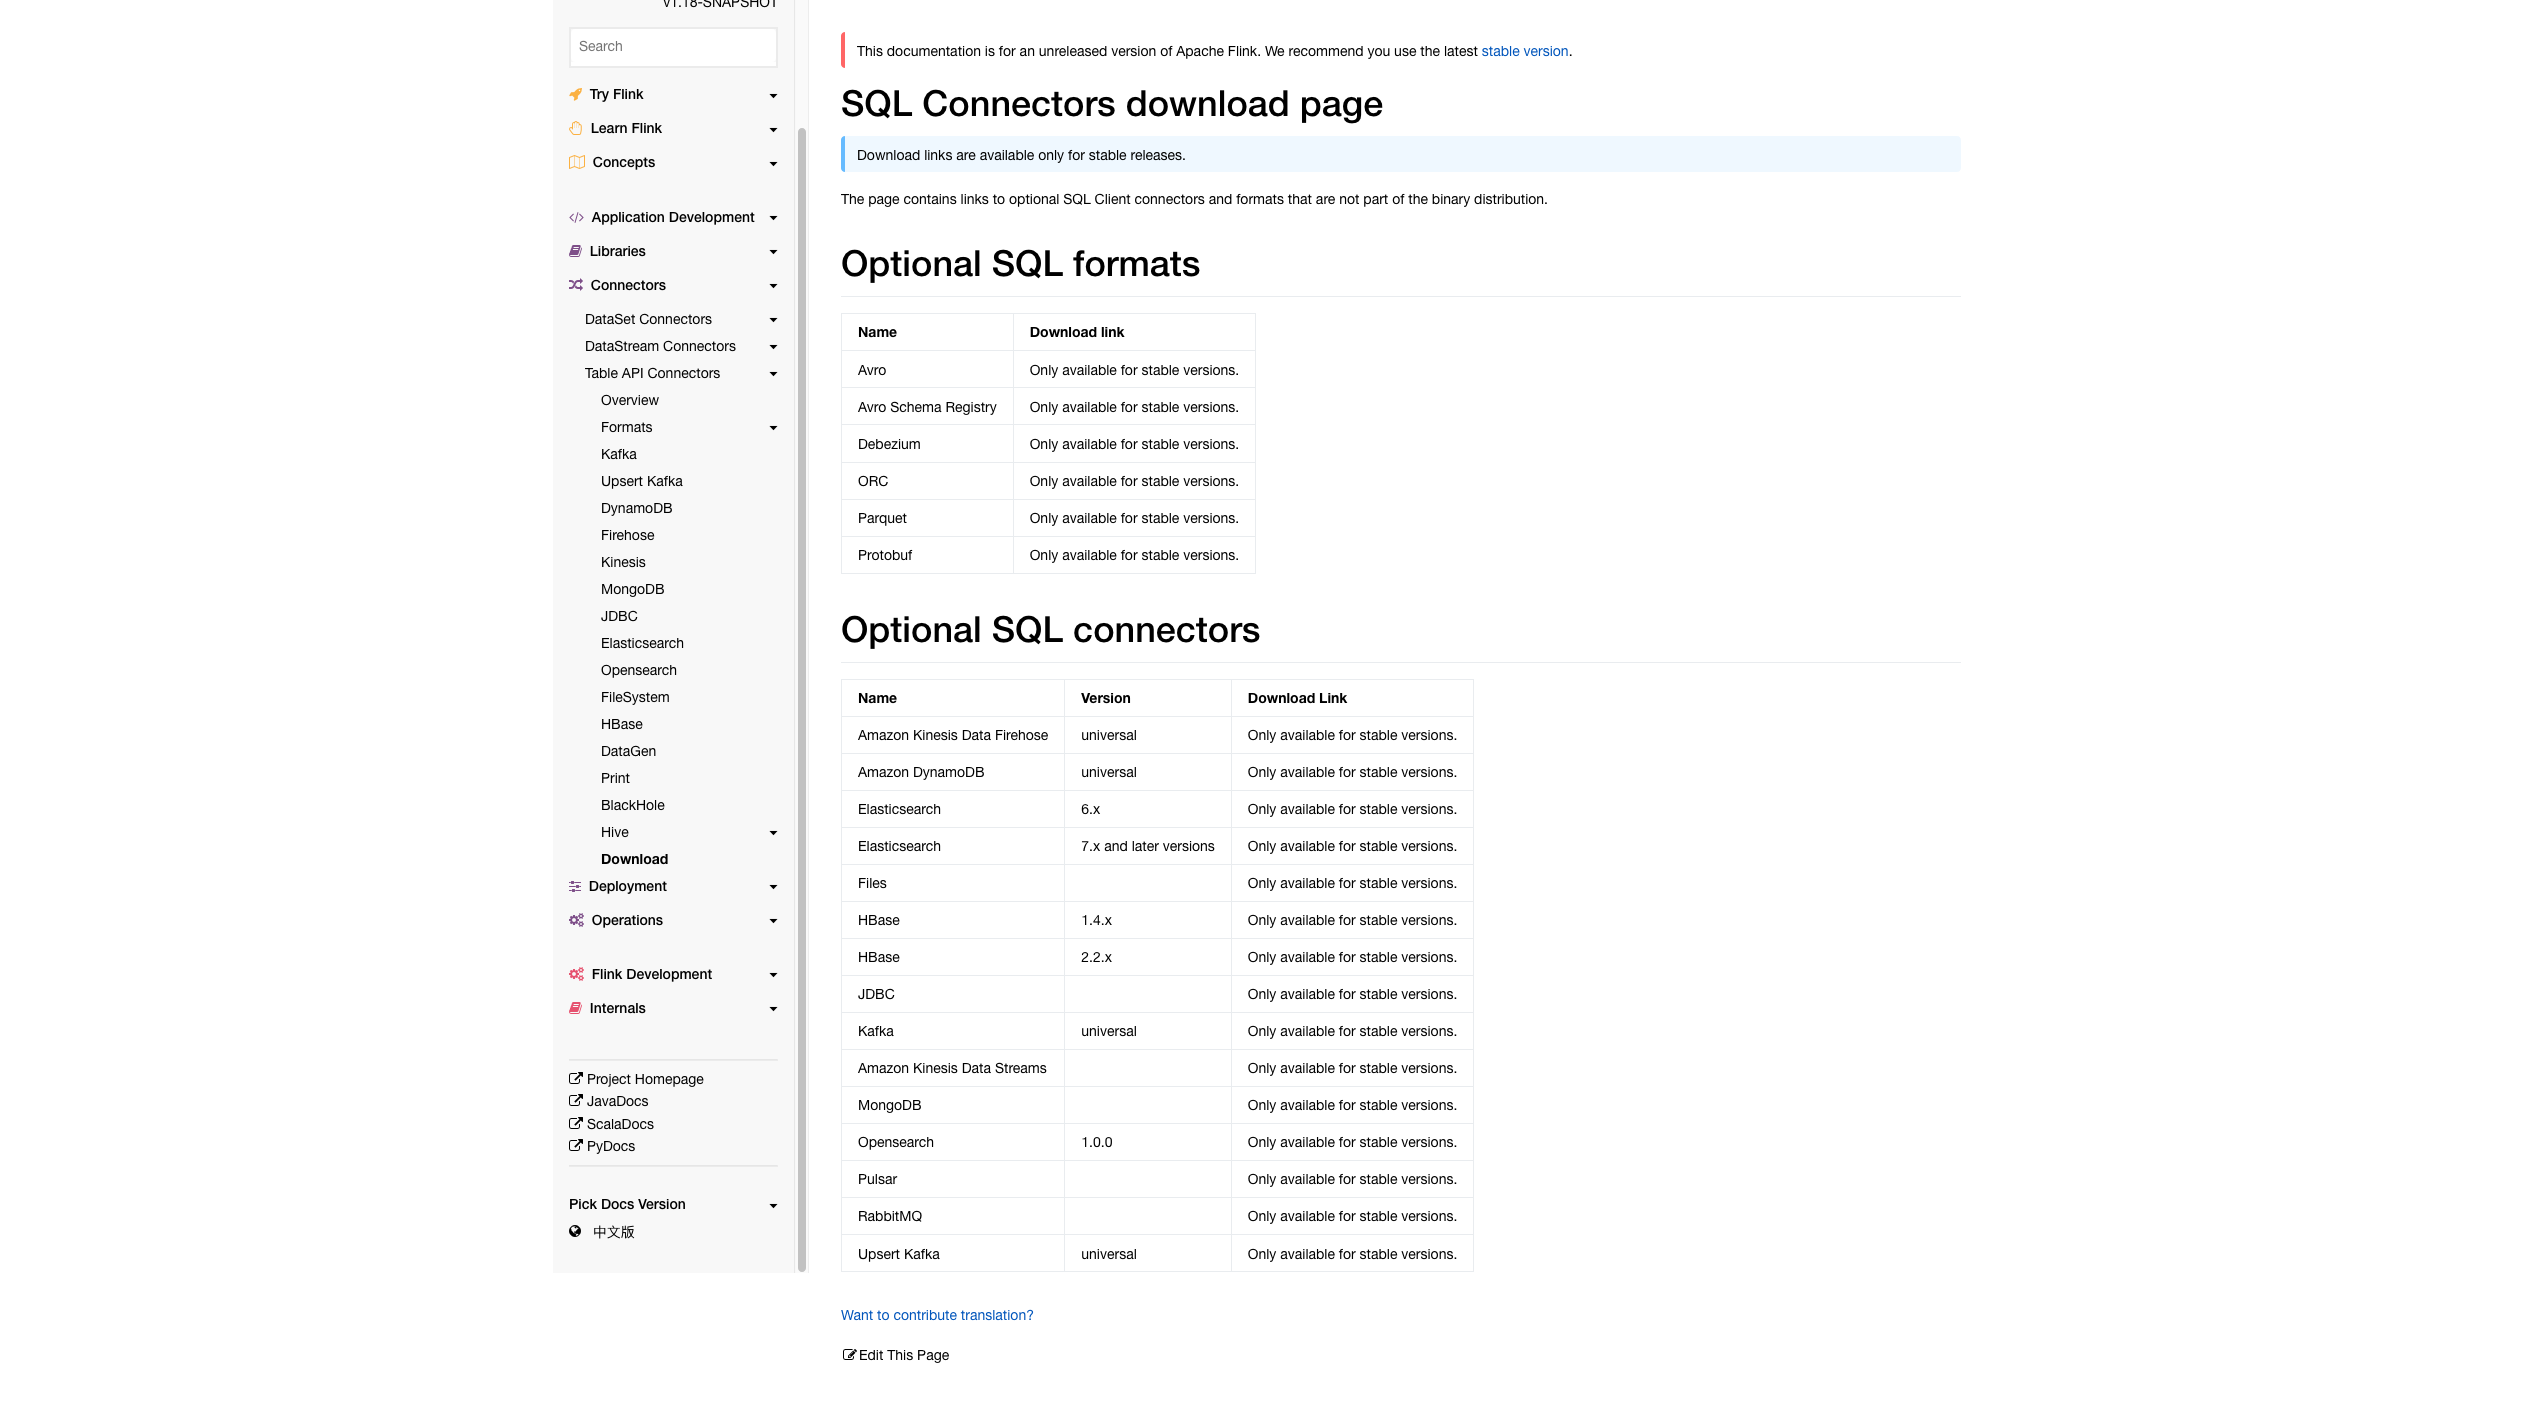
Task: Click the edit pencil icon near Edit This Page
Action: pyautogui.click(x=849, y=1354)
